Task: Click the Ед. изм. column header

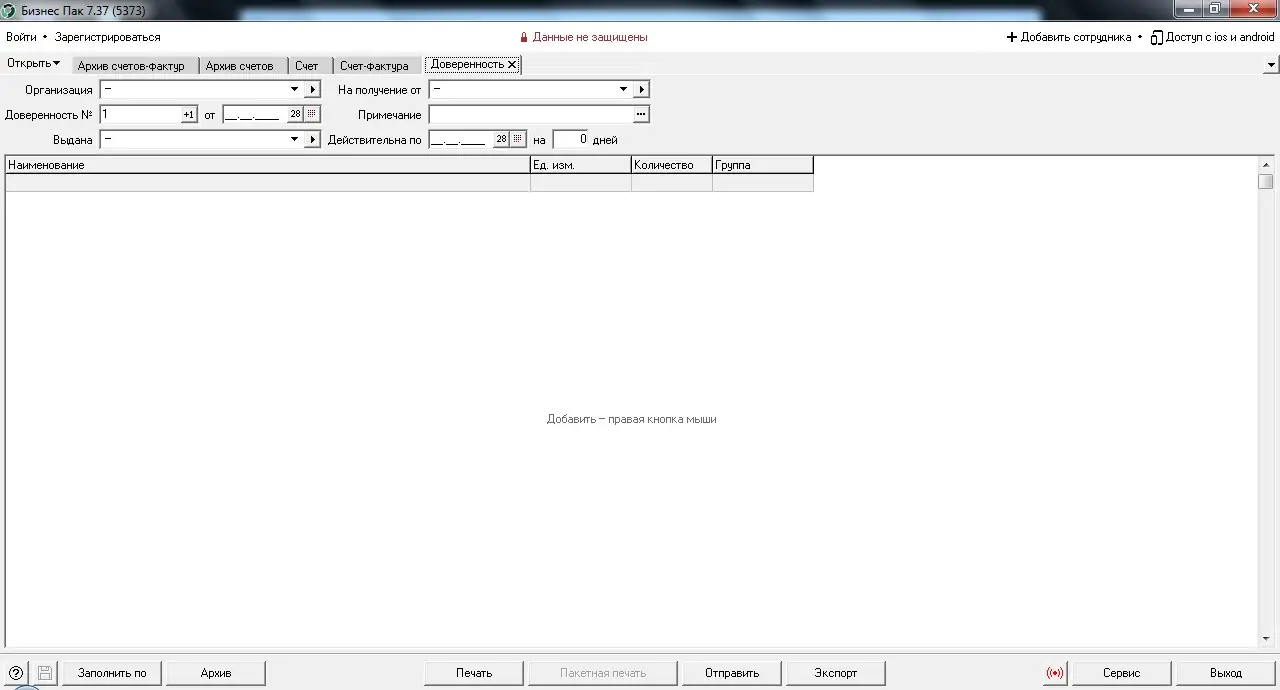Action: pos(580,165)
